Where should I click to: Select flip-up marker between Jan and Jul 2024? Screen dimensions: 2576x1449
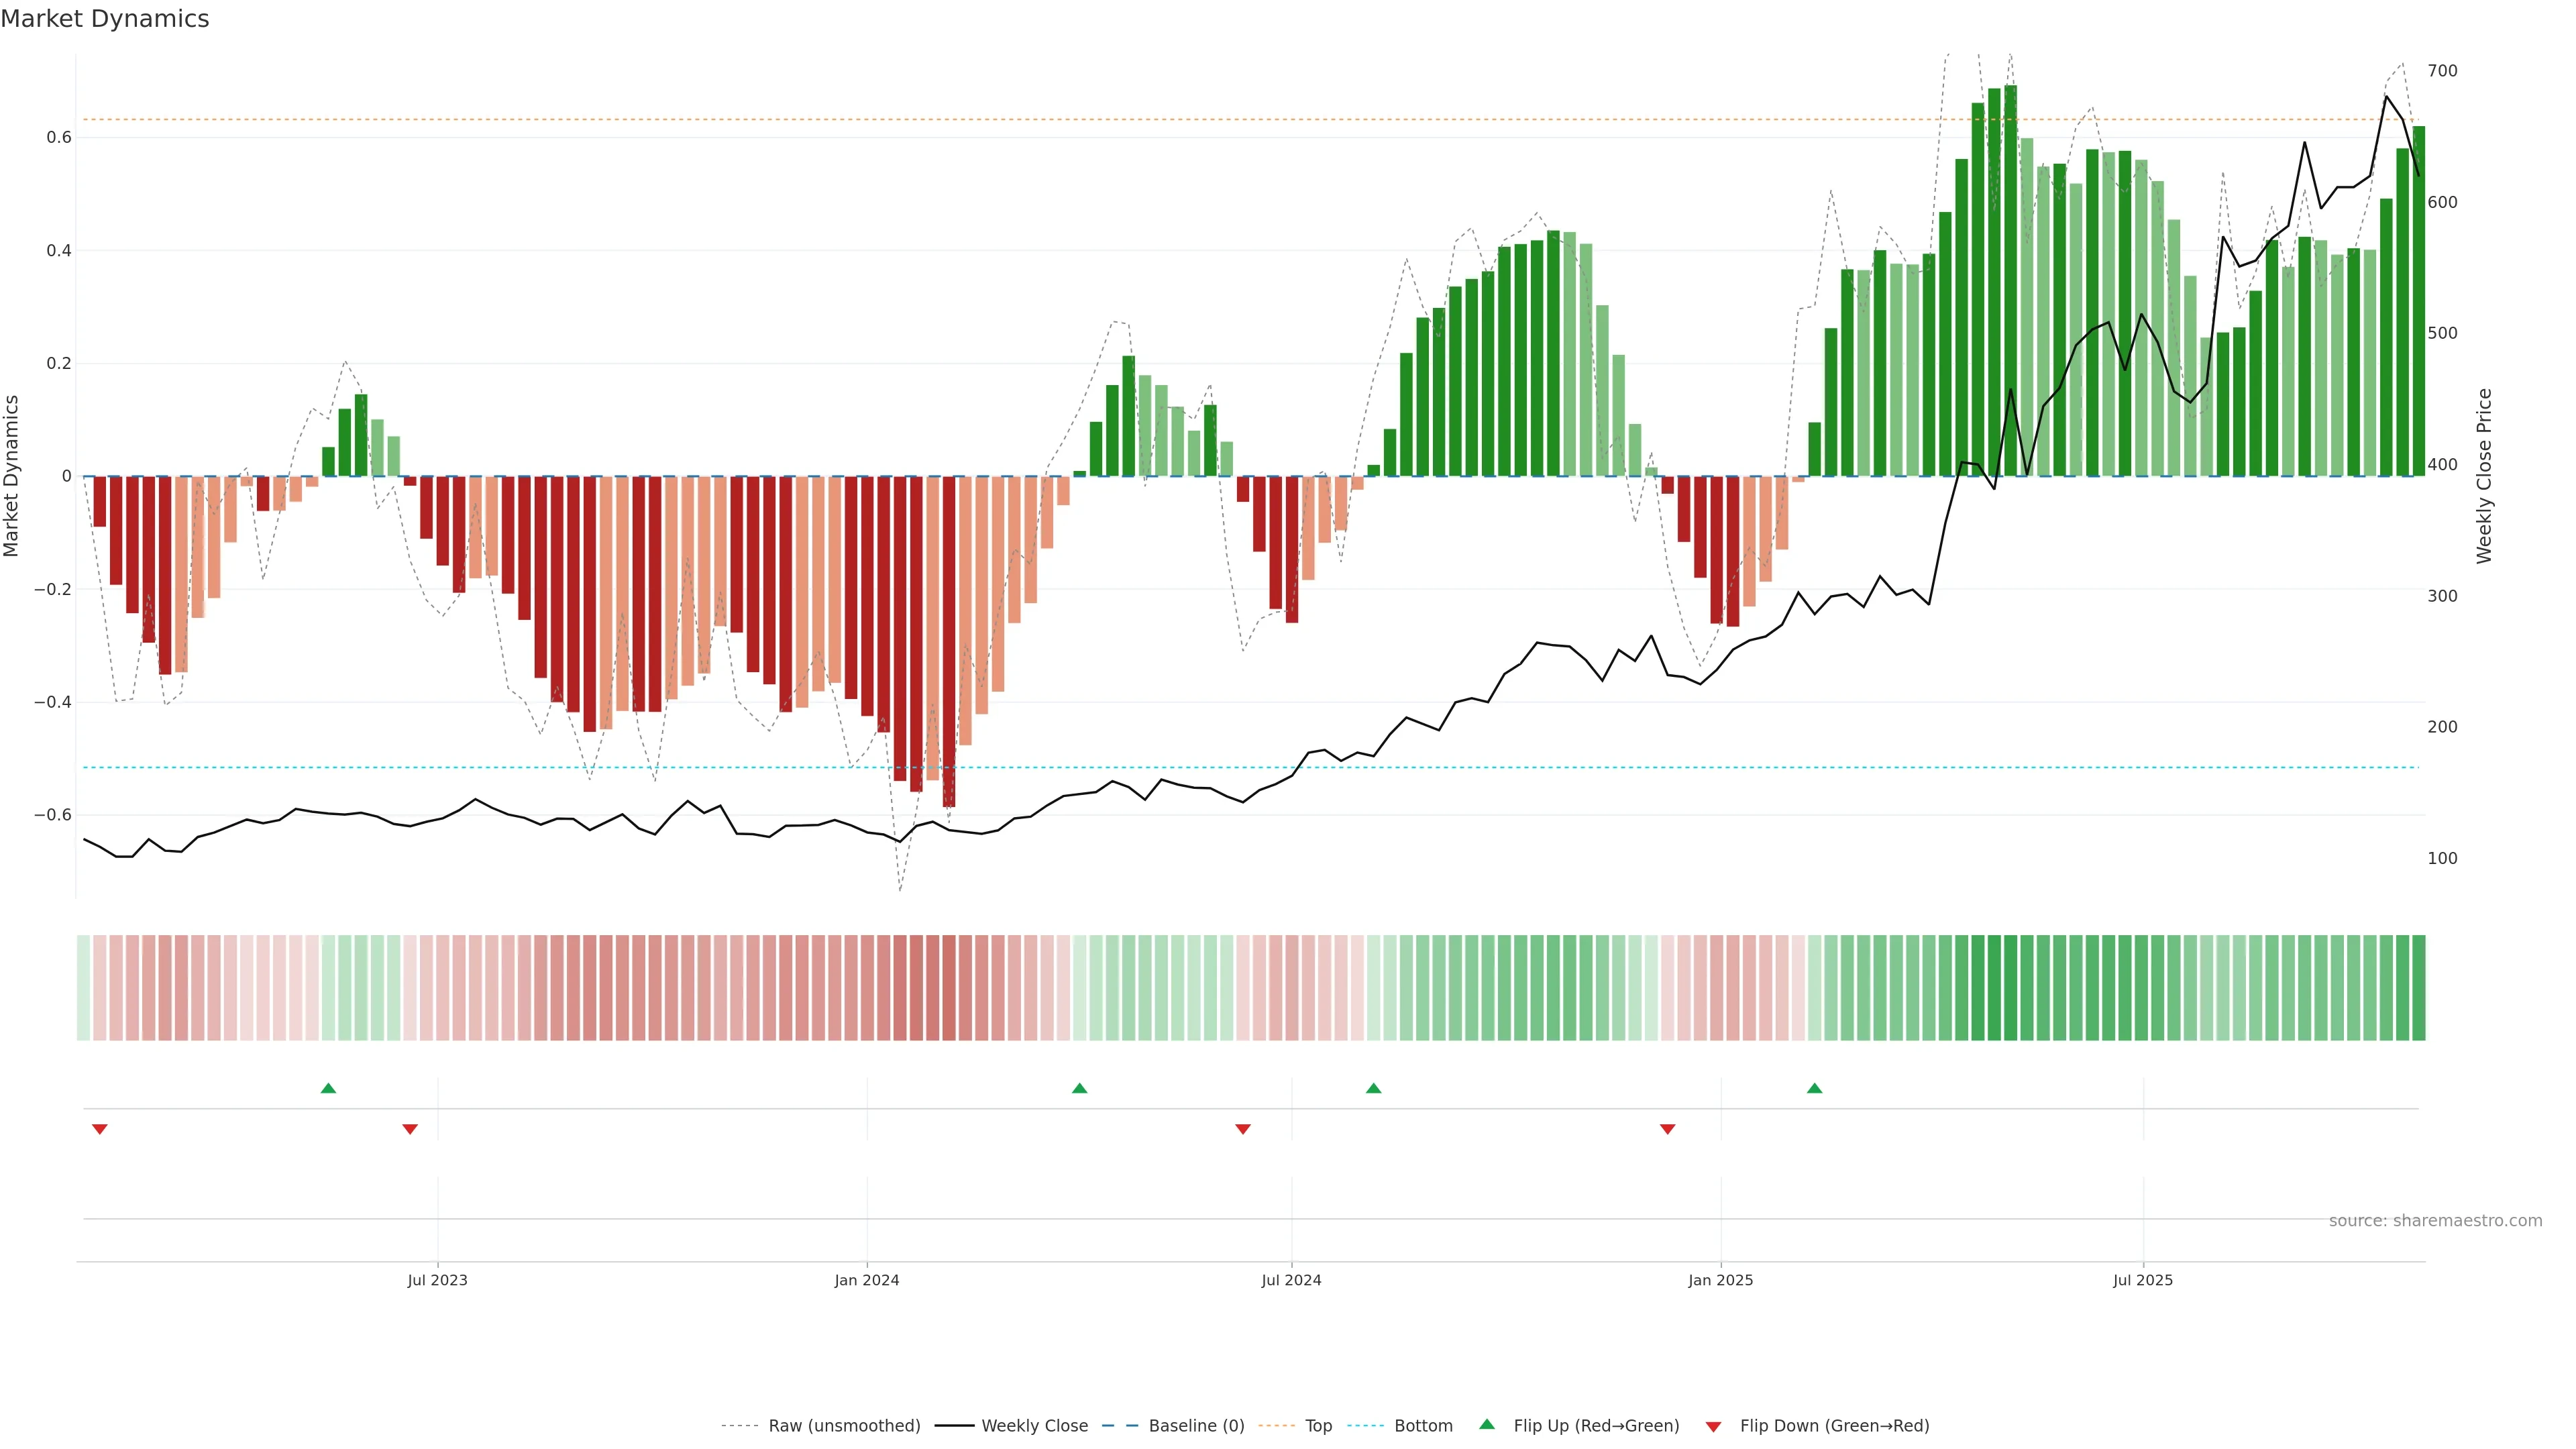1079,1088
